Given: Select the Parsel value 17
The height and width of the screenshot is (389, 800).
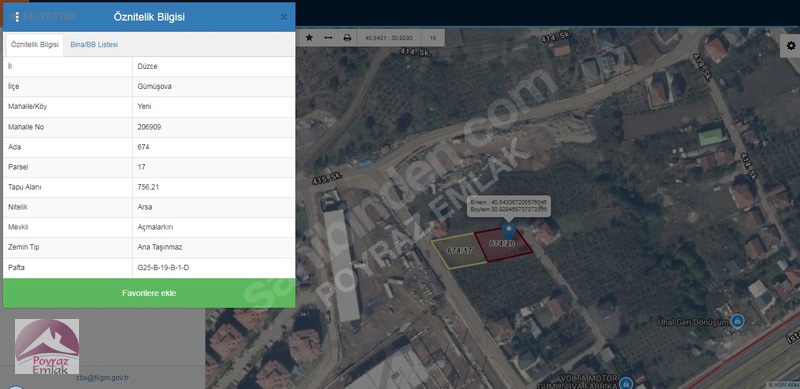Looking at the screenshot, I should (x=142, y=167).
